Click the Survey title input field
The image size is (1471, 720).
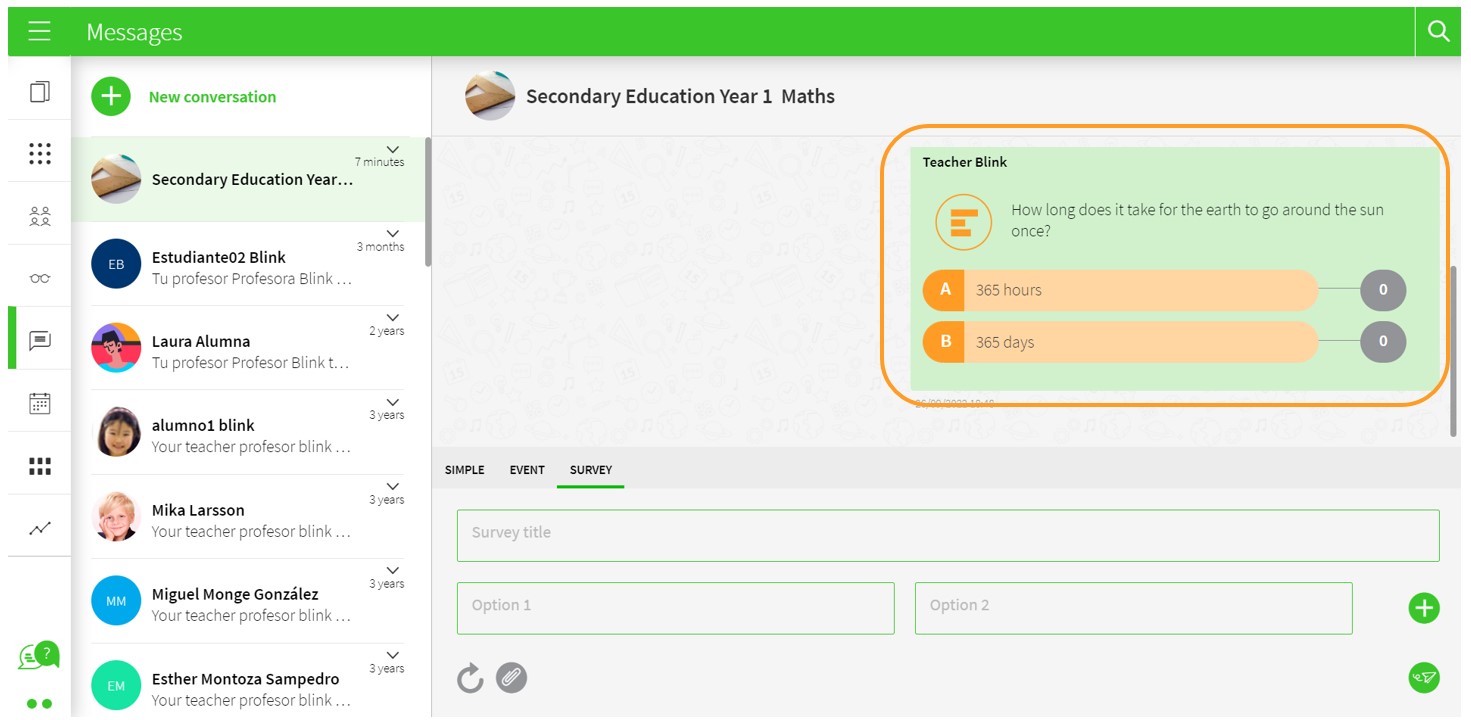[x=947, y=534]
